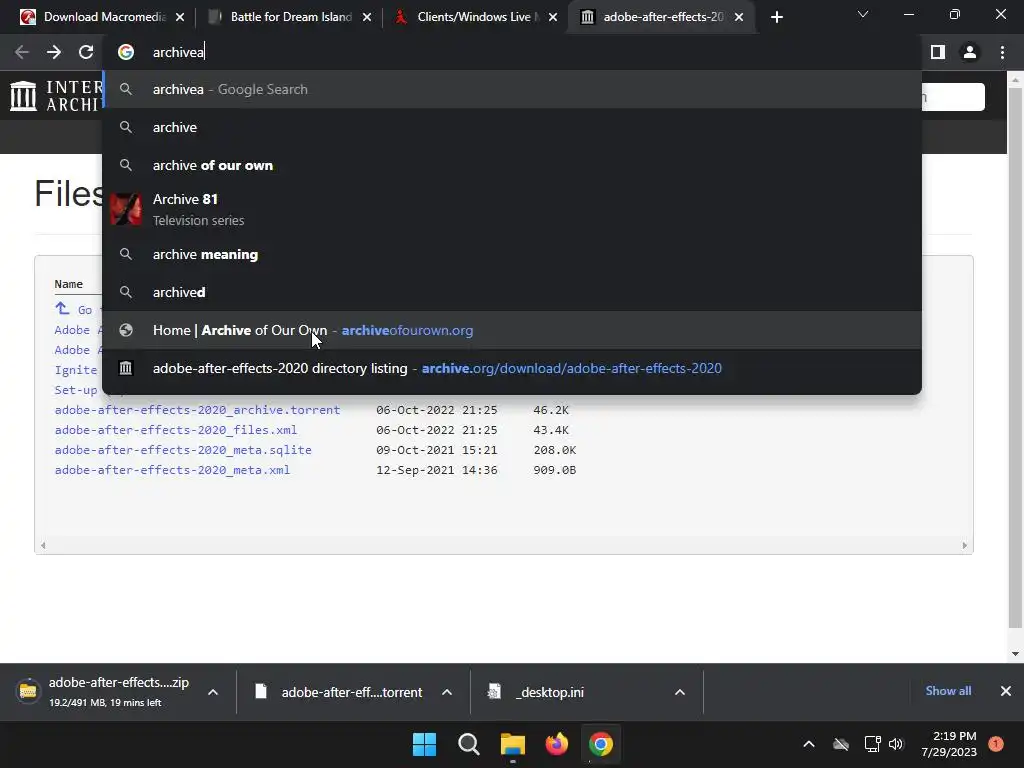Reload the current page
Viewport: 1024px width, 768px height.
[86, 52]
